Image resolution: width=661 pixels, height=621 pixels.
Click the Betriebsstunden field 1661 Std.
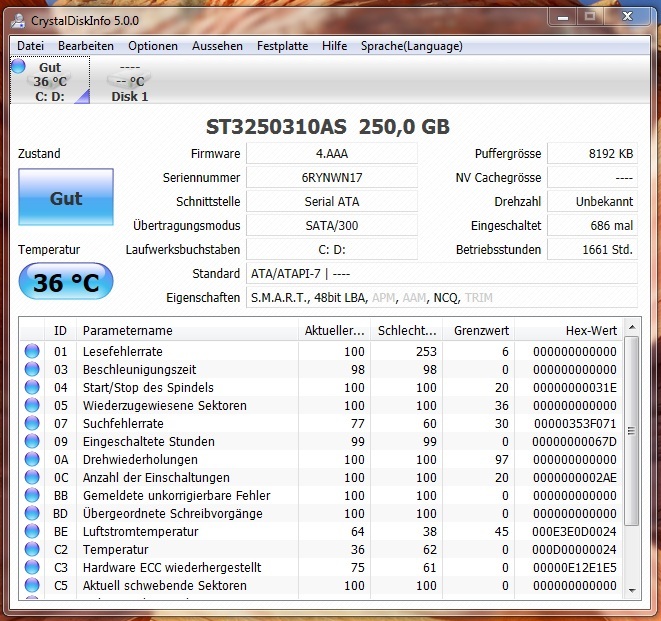592,250
